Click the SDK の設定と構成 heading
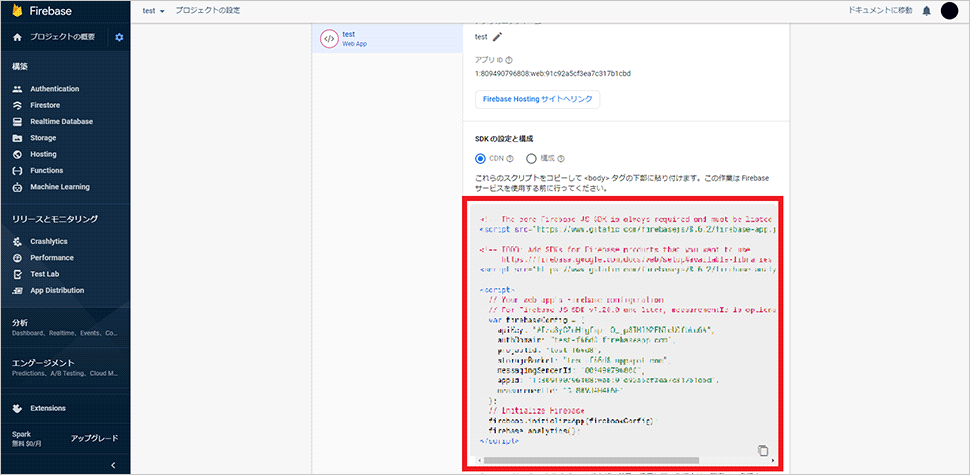Screen dimensions: 970x475 [504, 139]
